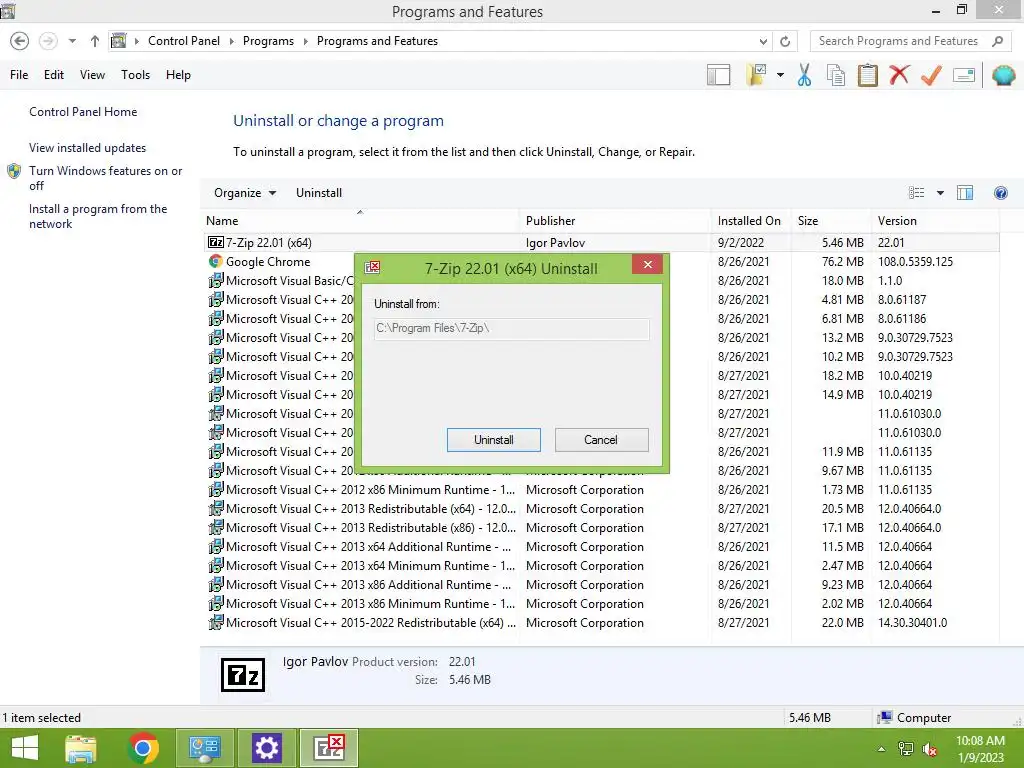Click the card-shaped Rename toolbar icon
The image size is (1024, 768).
pyautogui.click(x=964, y=75)
